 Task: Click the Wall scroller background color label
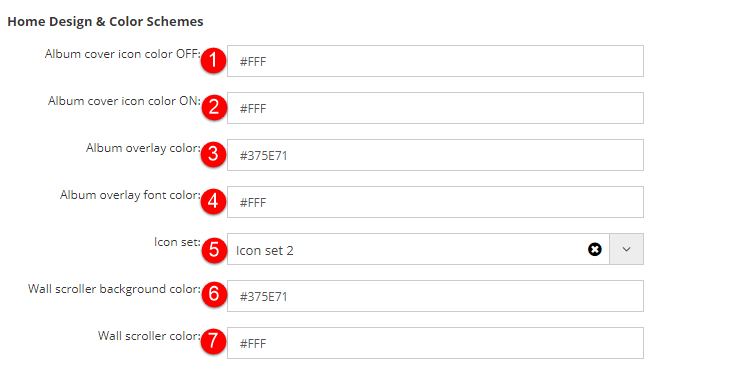pos(114,289)
